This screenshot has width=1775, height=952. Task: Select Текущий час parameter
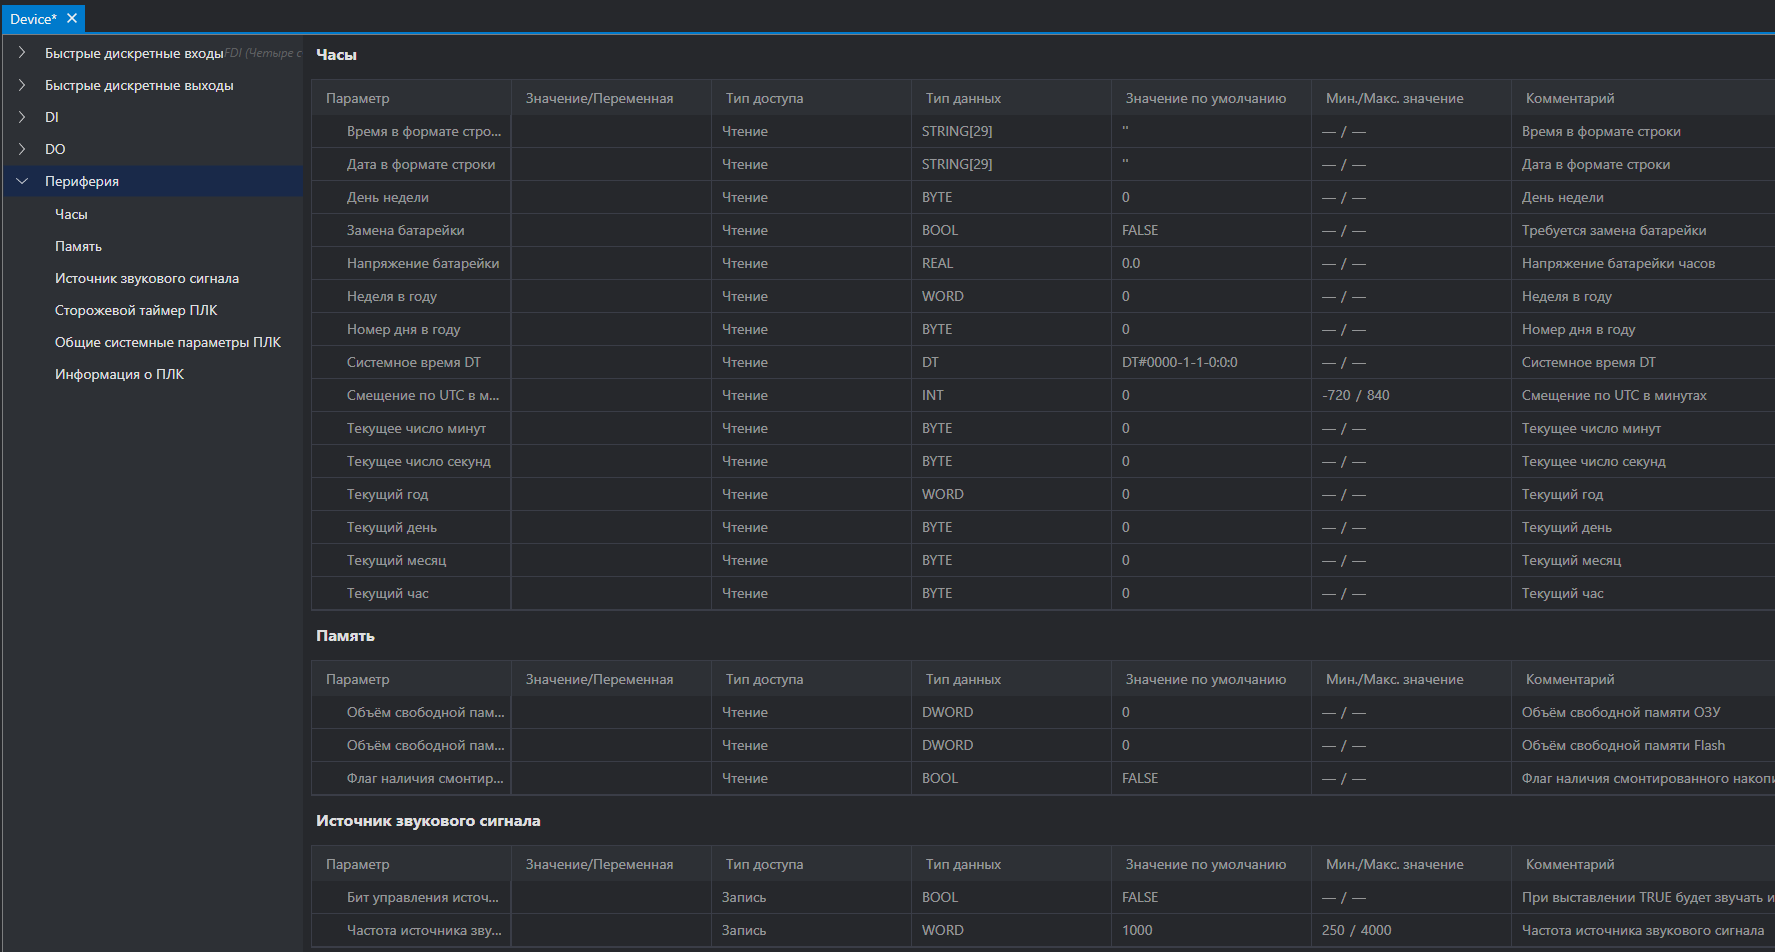[388, 593]
